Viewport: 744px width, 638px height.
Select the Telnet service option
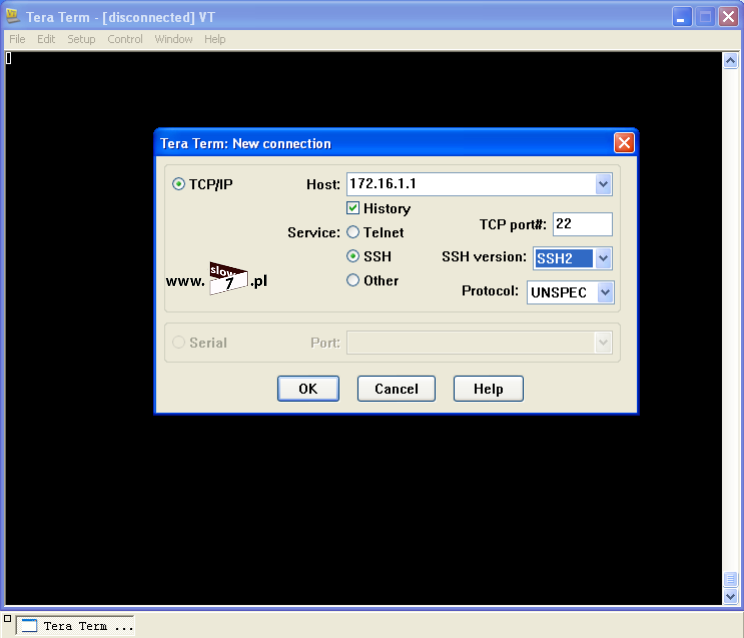(353, 232)
